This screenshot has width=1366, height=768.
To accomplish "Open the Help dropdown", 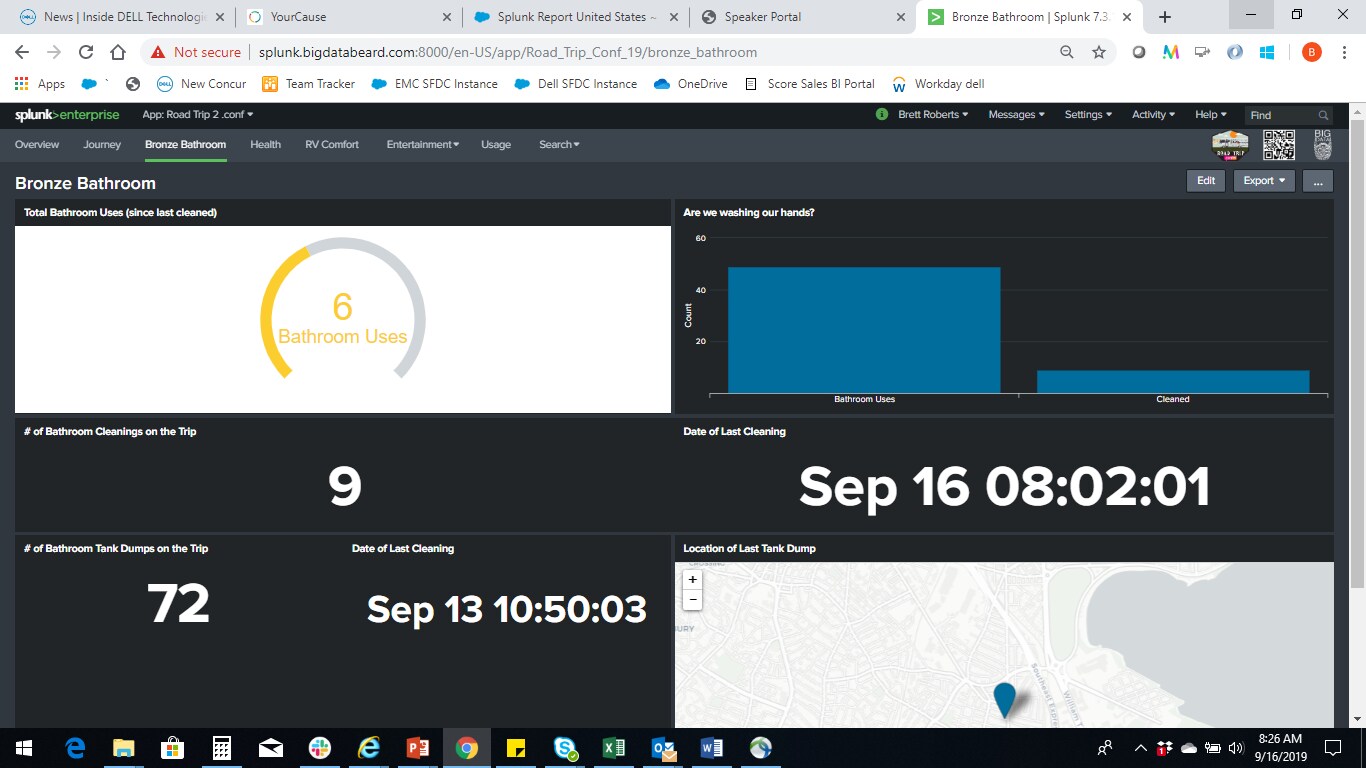I will tap(1211, 115).
